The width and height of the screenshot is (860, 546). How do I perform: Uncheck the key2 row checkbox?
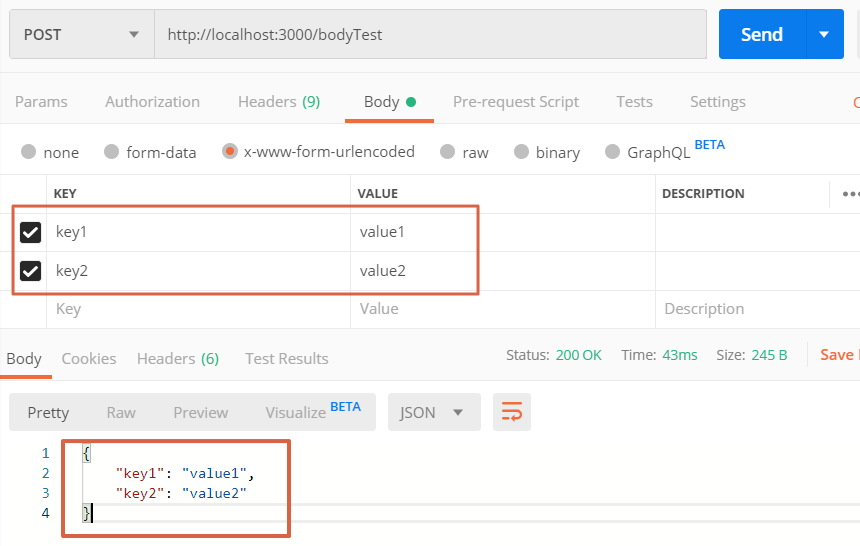click(30, 271)
